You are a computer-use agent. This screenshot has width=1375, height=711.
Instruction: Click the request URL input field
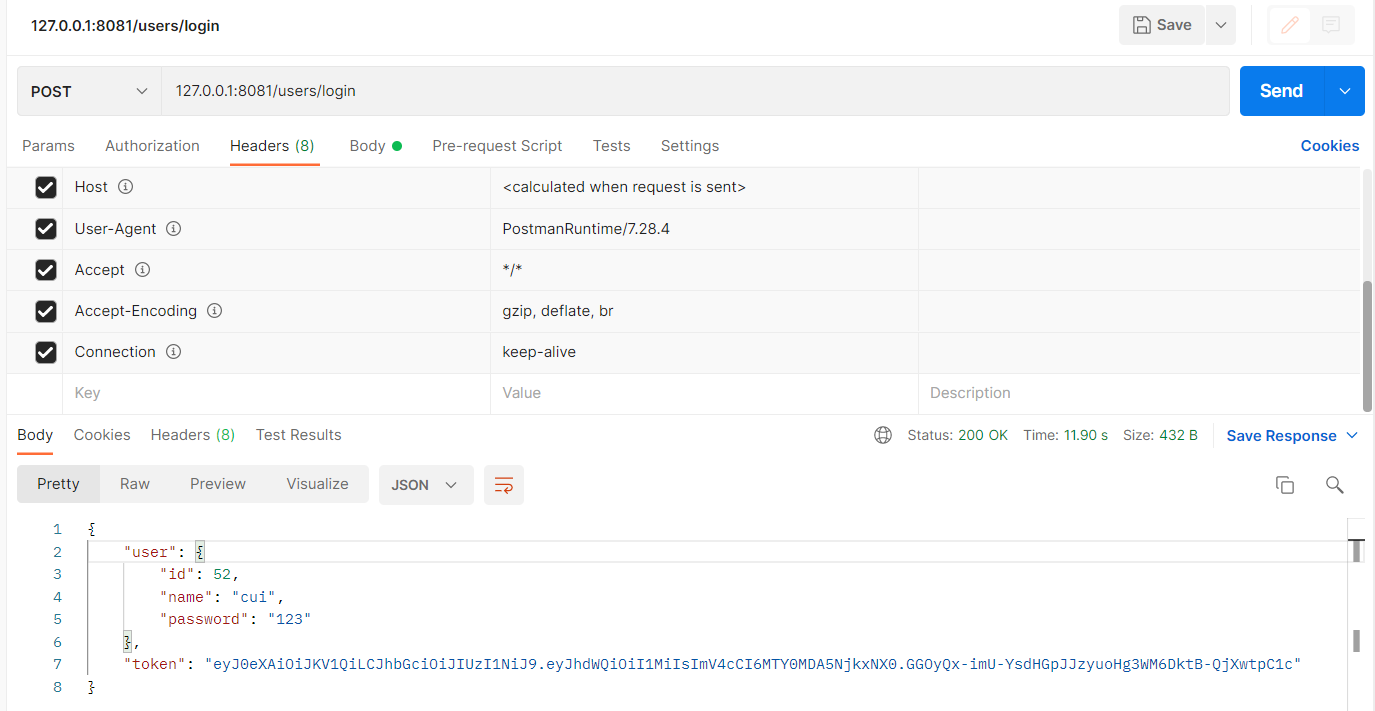pos(600,91)
